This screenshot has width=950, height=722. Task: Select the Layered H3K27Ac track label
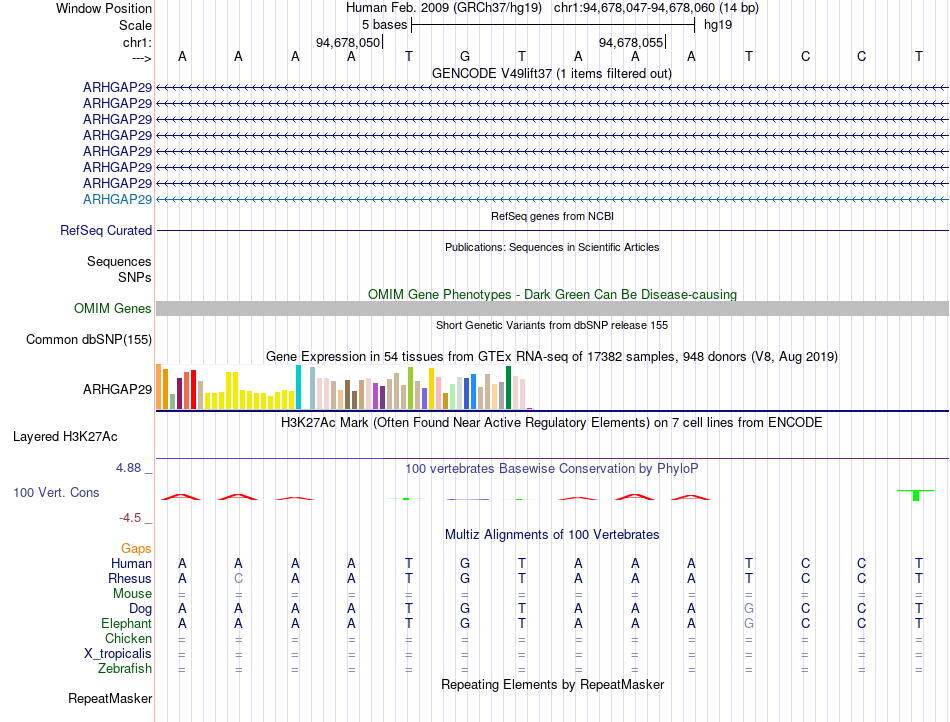coord(65,436)
